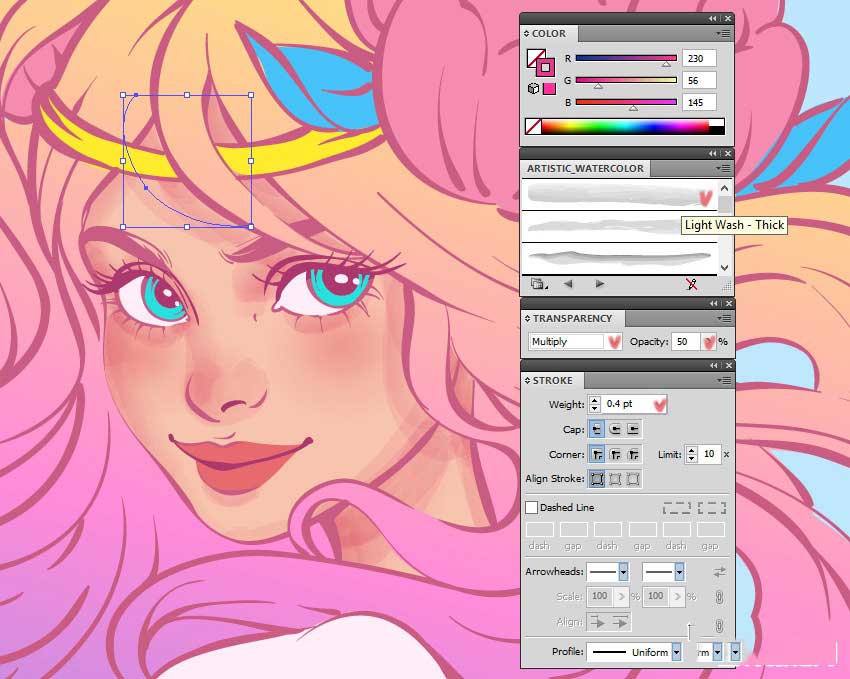Click first arrowhead Align icon
Viewport: 850px width, 679px height.
coord(597,622)
